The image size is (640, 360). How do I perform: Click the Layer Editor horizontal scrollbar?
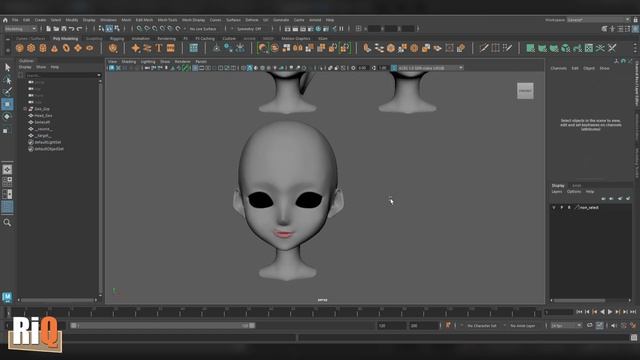coord(579,300)
